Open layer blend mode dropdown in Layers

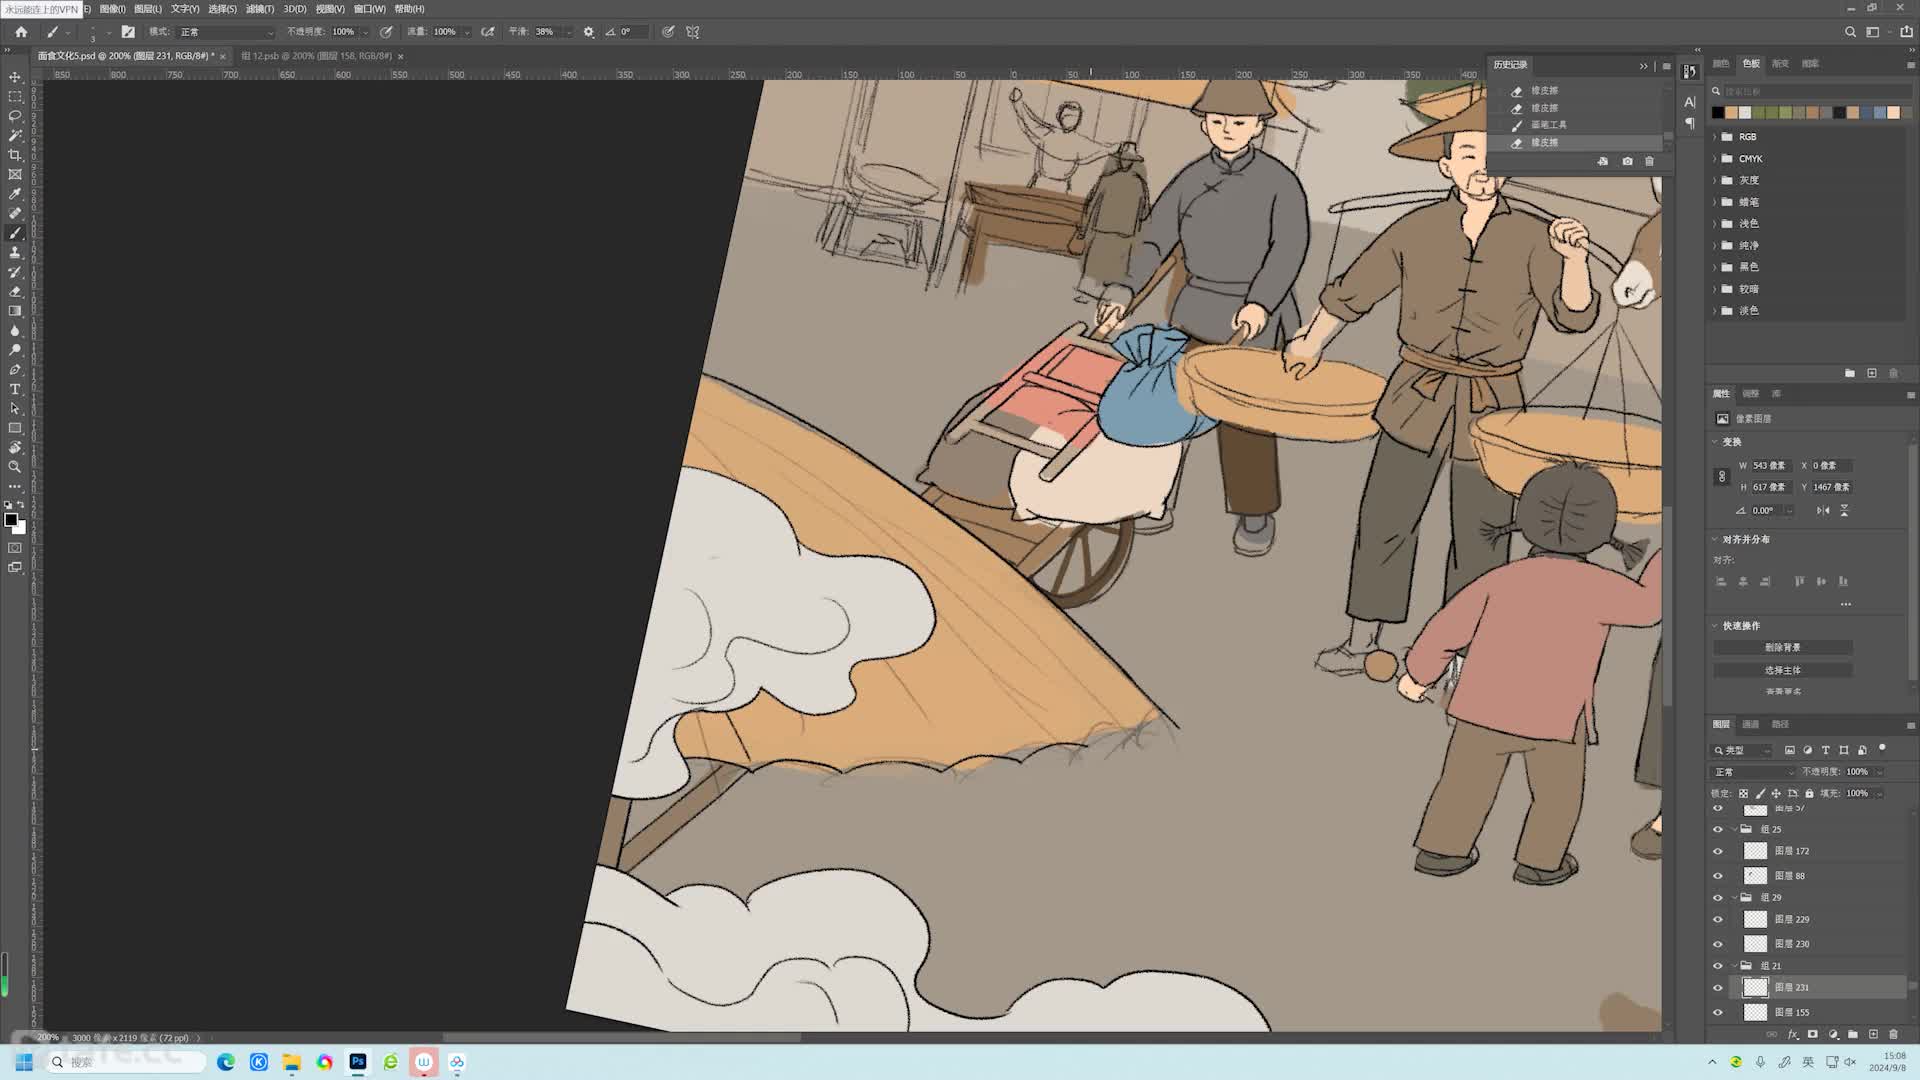(1754, 772)
